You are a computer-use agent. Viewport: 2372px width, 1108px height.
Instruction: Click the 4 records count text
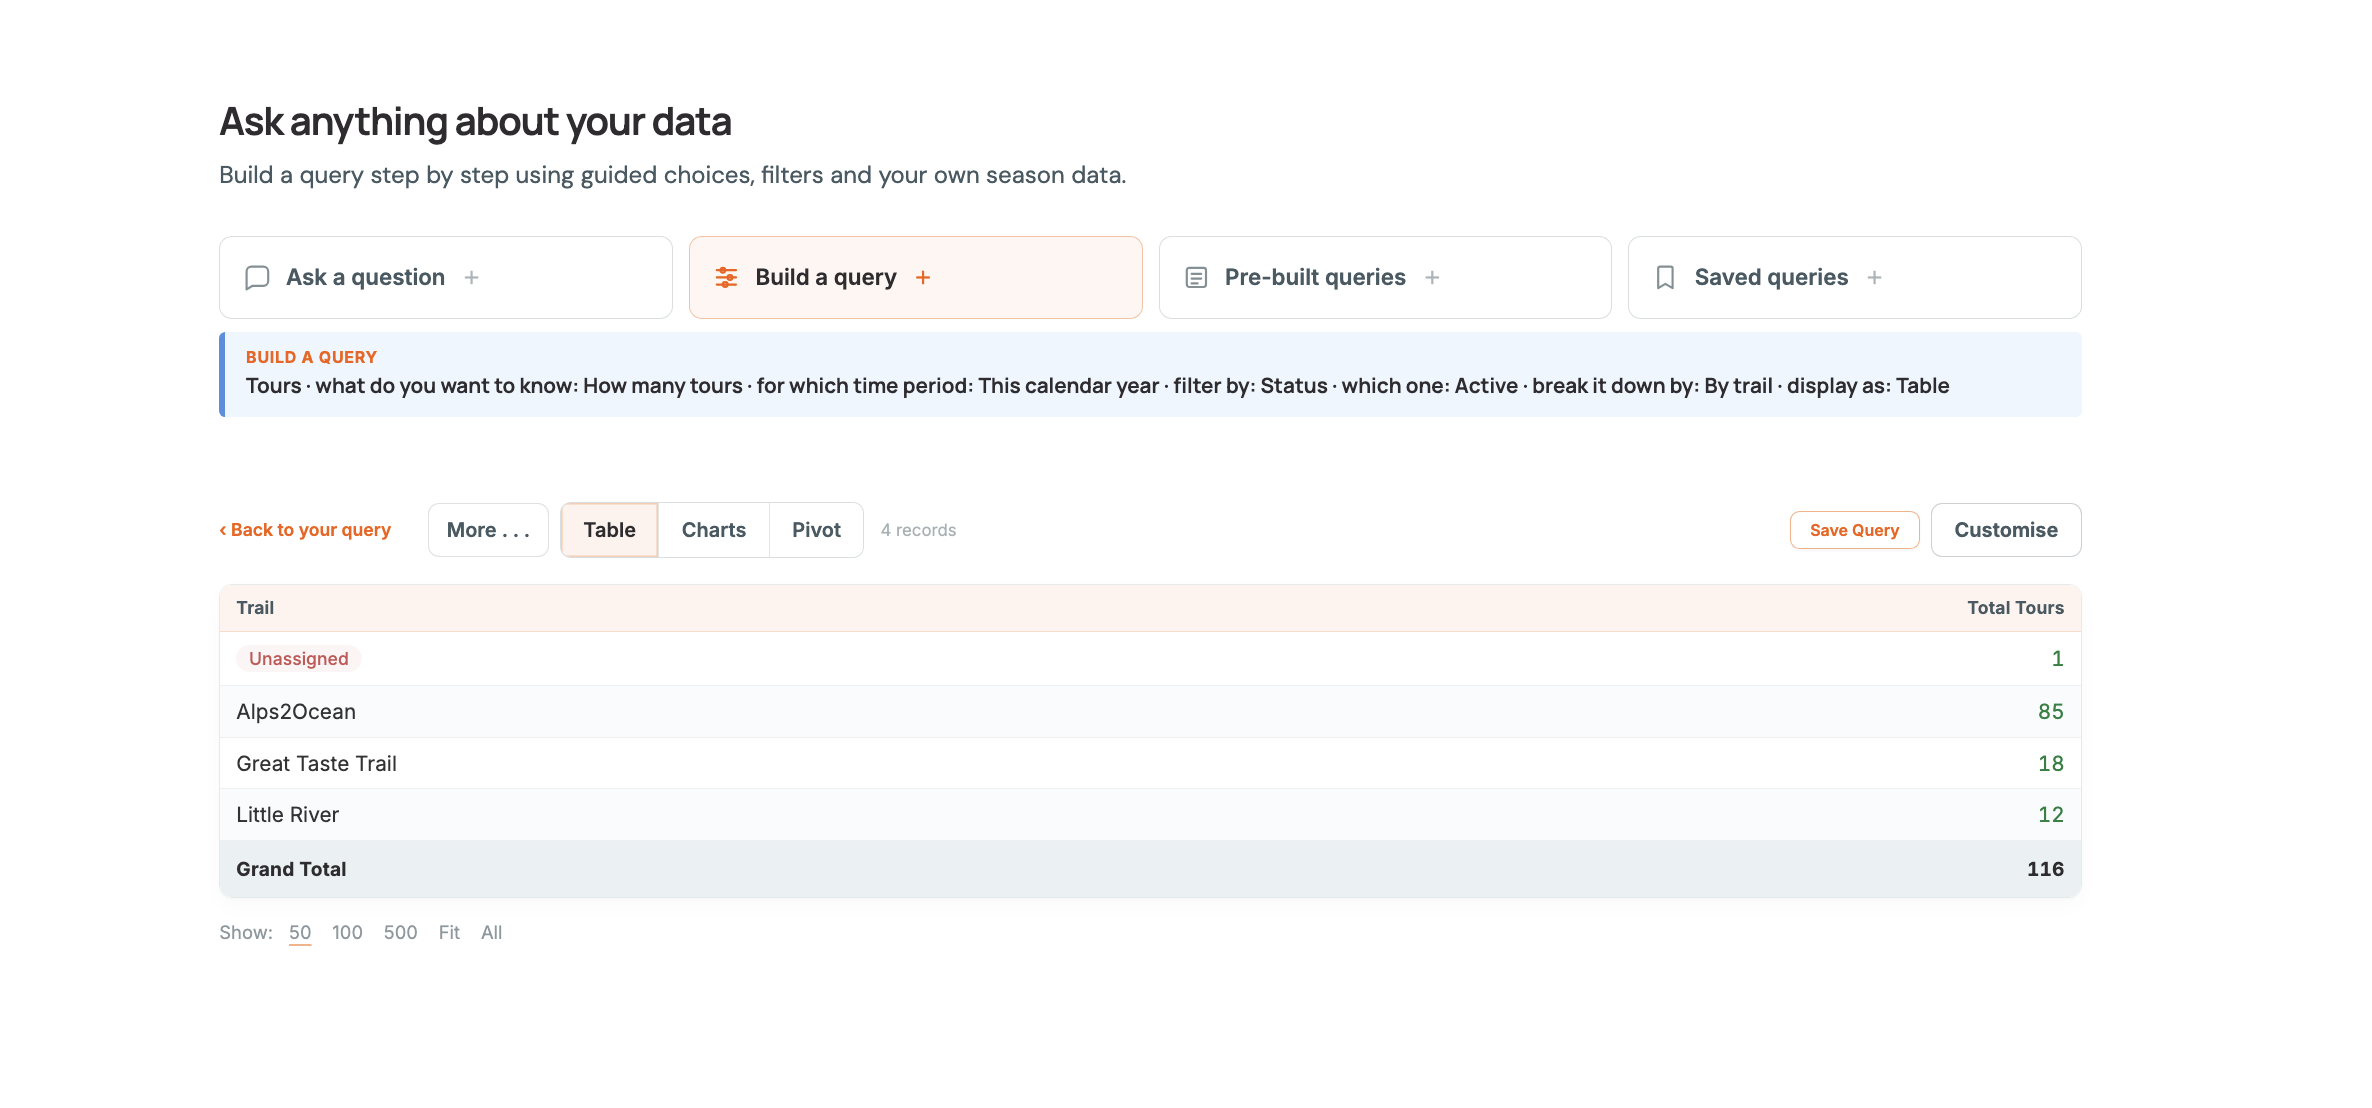918,530
